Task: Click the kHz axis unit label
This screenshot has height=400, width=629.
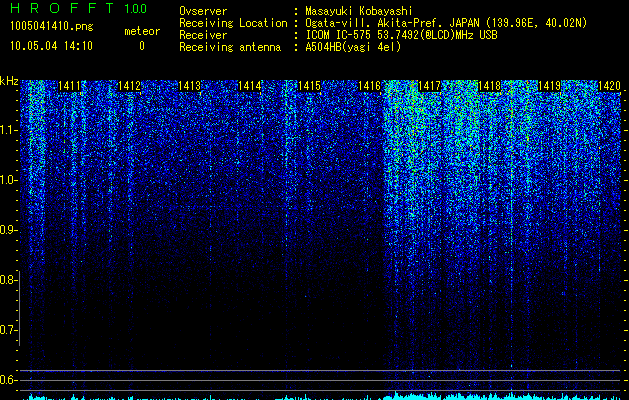Action: 9,81
